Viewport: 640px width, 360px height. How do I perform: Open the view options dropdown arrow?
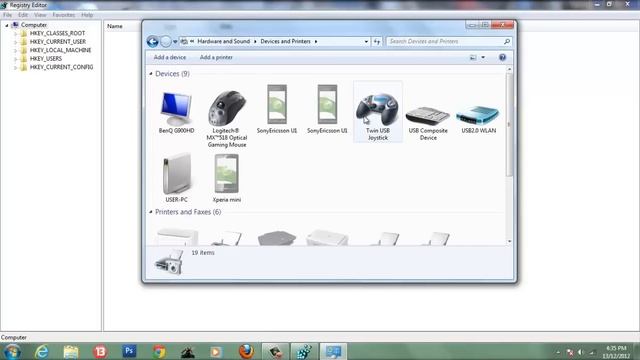point(483,58)
